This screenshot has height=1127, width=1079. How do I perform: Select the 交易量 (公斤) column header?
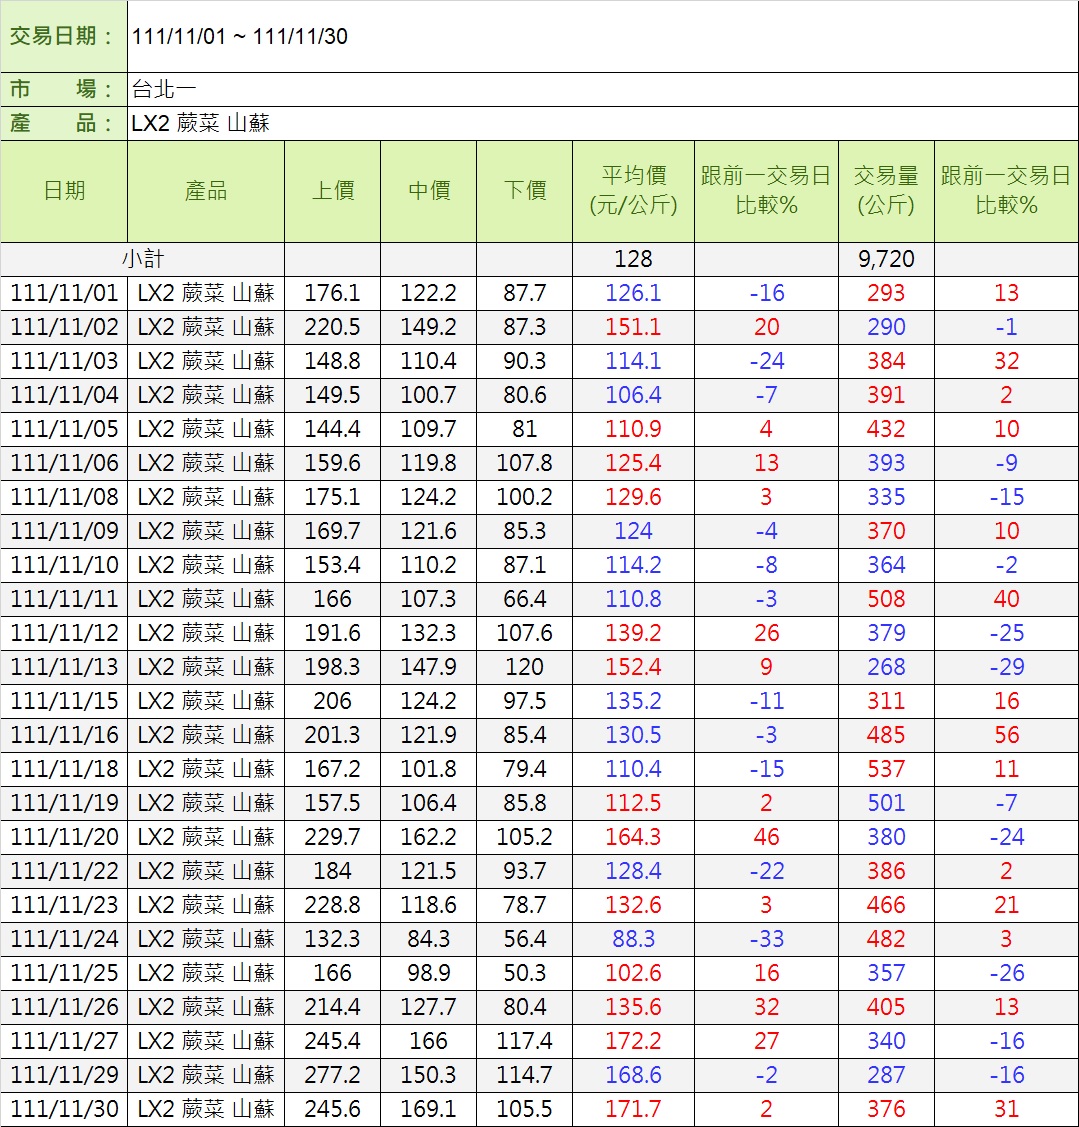coord(886,191)
